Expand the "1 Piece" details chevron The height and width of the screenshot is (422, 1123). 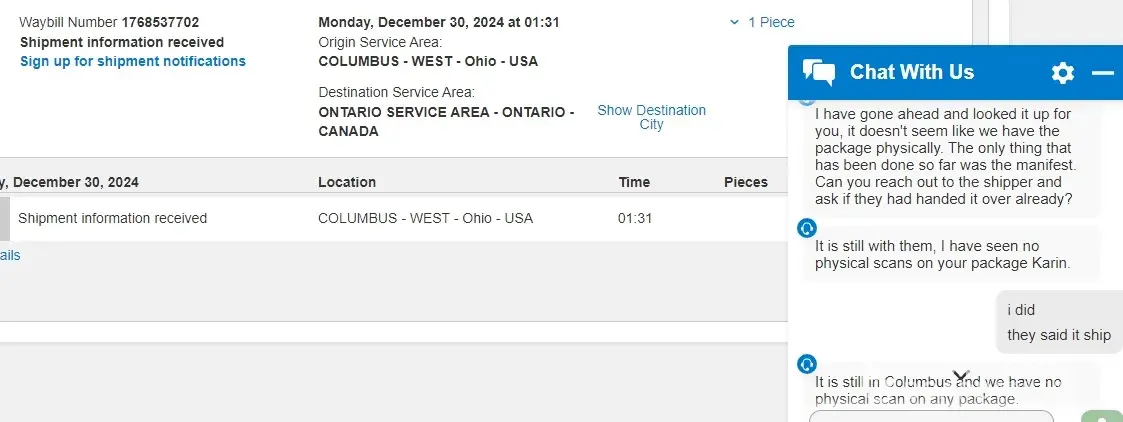click(735, 22)
